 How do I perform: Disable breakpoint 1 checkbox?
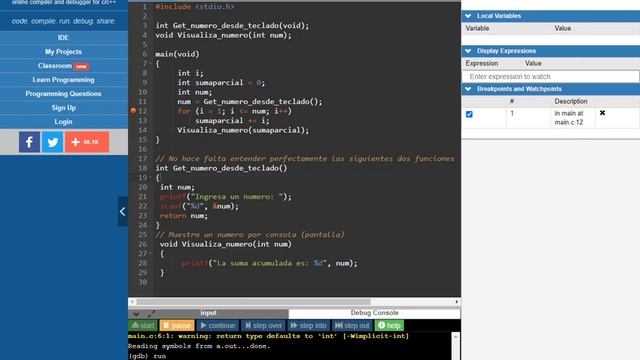[x=469, y=114]
